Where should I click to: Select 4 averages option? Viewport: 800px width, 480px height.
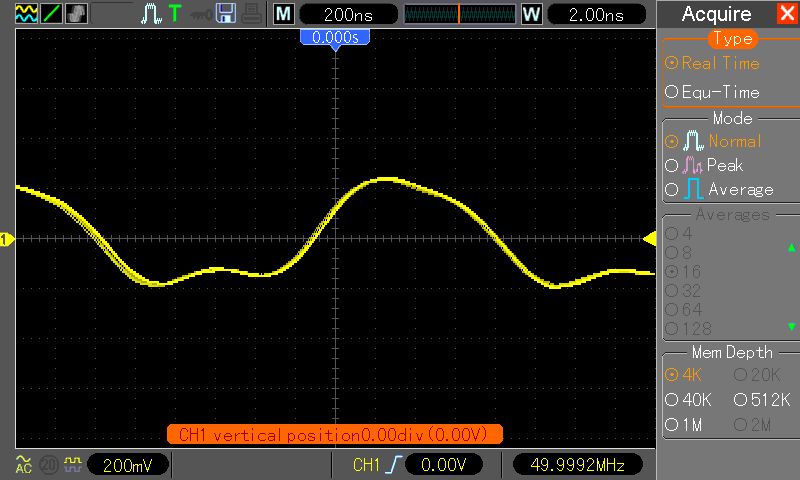point(679,234)
